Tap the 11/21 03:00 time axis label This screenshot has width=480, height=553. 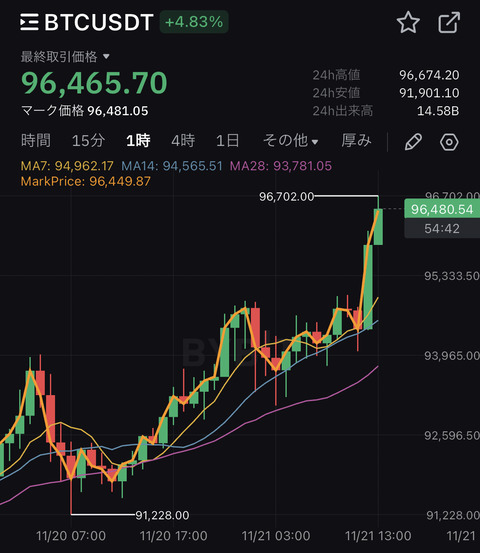tap(276, 536)
